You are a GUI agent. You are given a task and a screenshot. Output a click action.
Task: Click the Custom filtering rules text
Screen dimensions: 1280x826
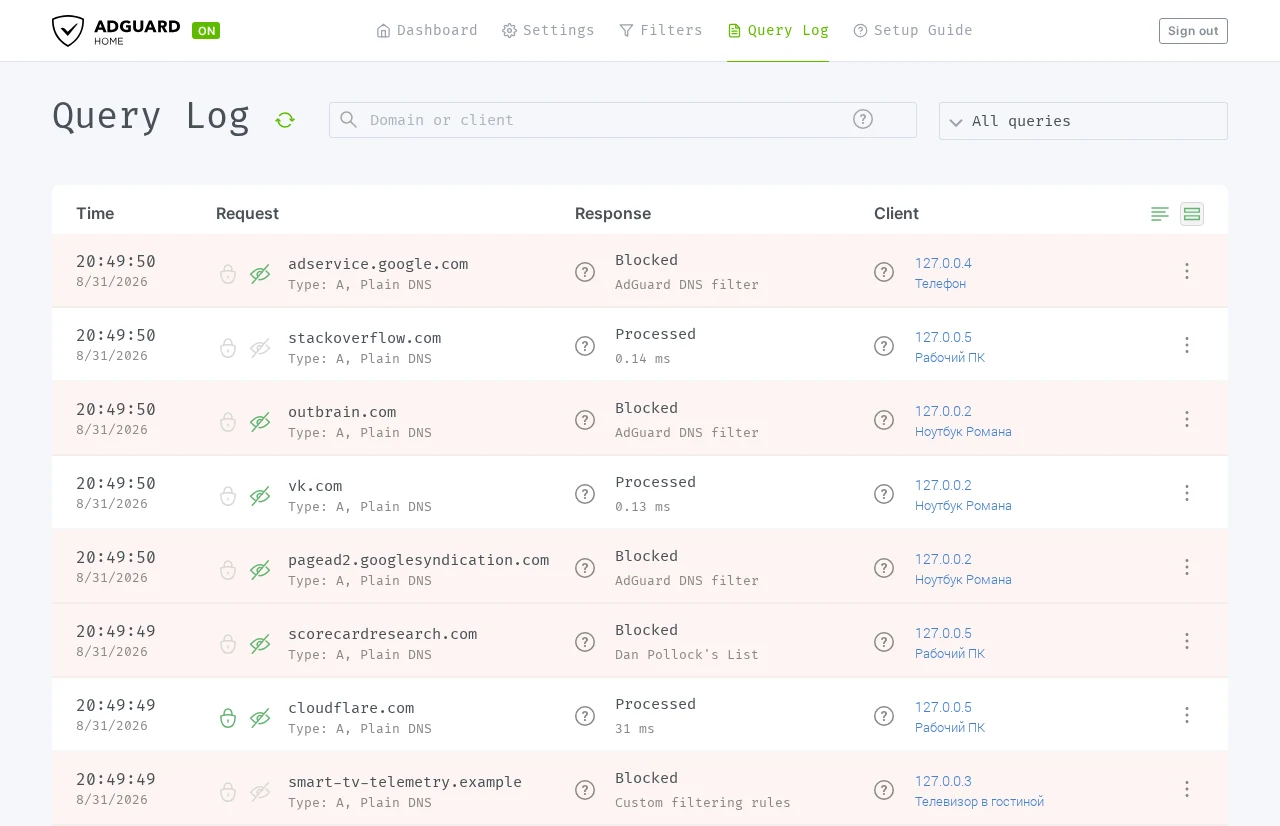tap(703, 803)
